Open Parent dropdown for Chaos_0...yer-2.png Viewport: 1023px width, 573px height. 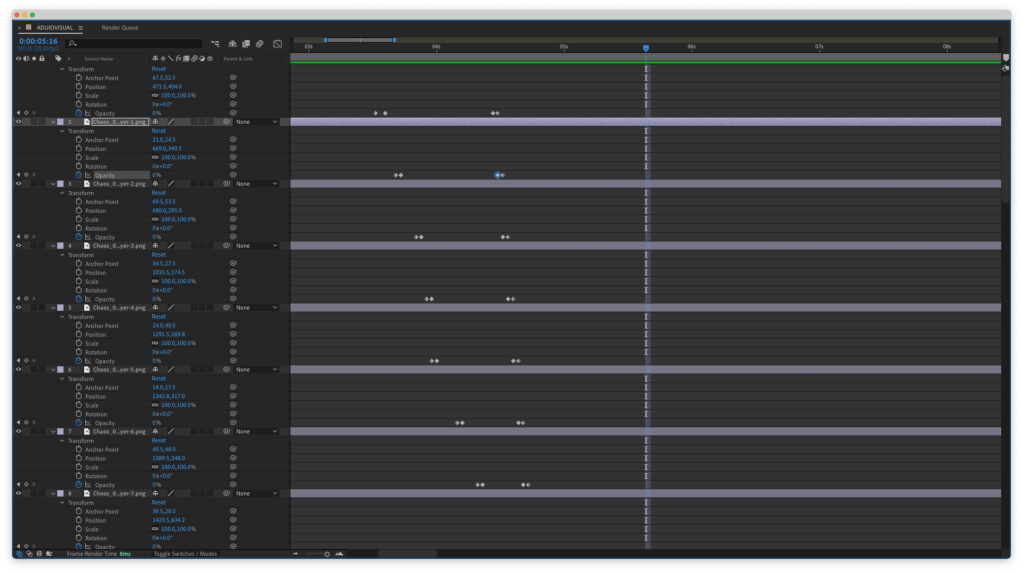(256, 184)
